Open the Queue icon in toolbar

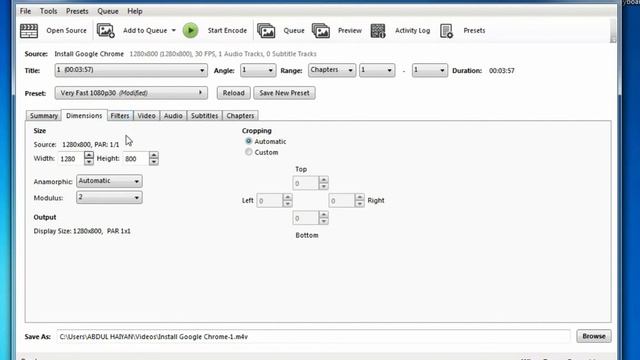click(266, 31)
